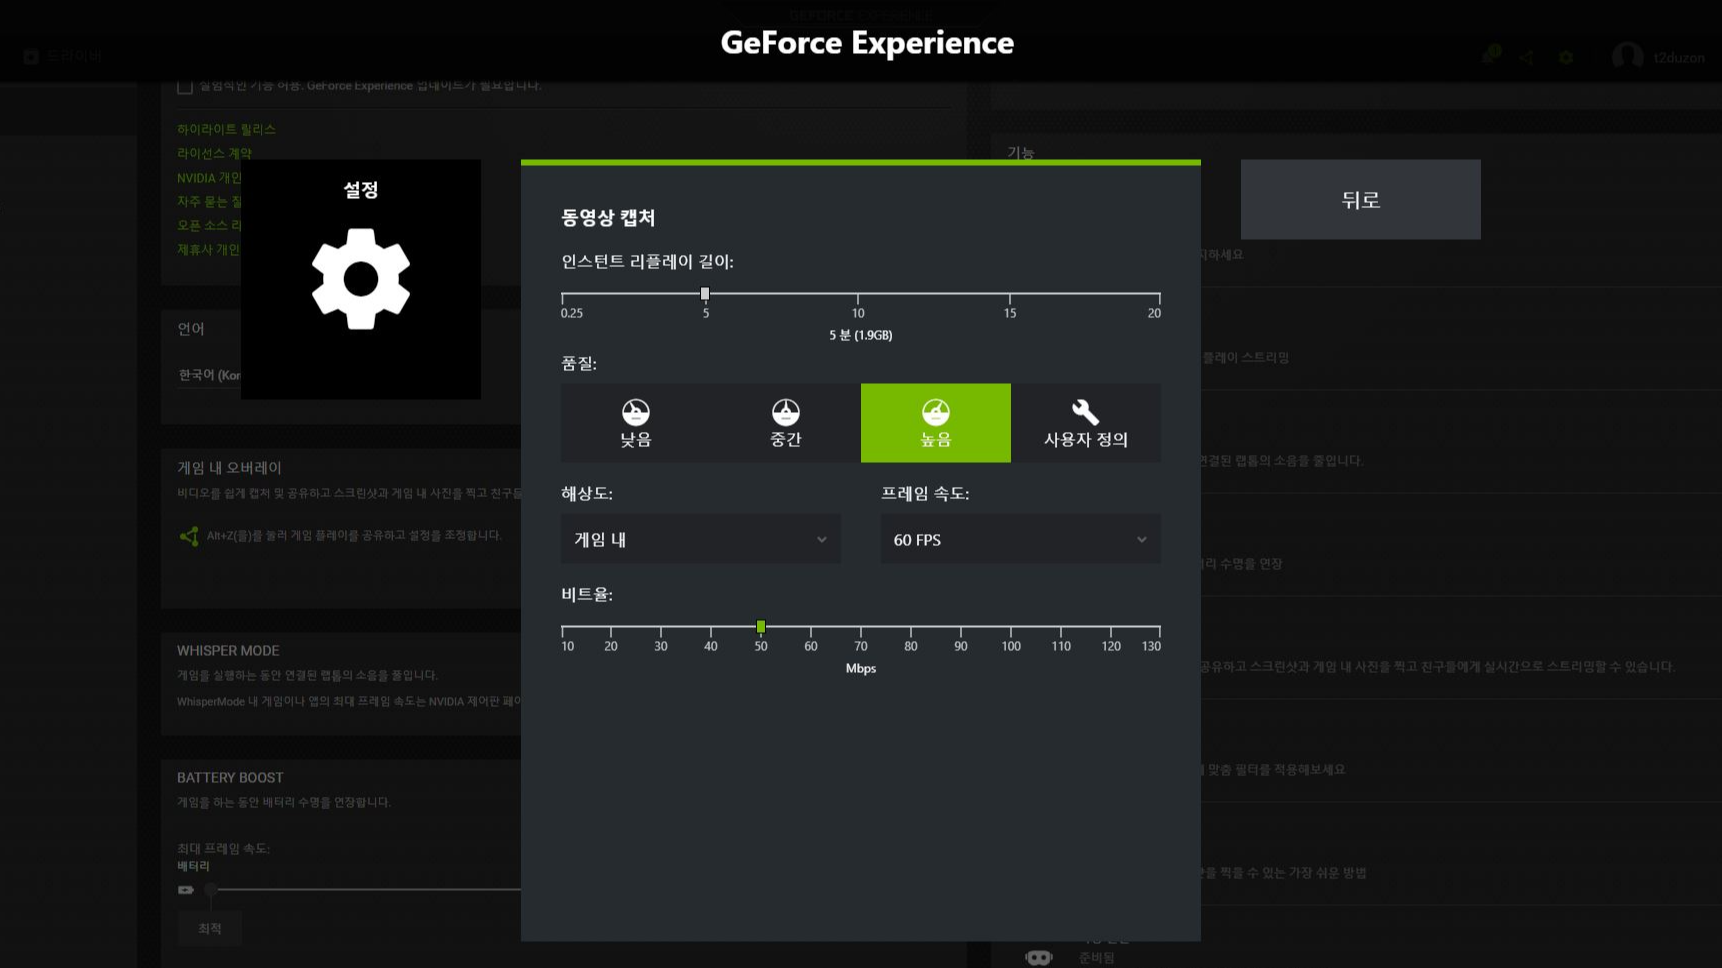Click the "130" bitrate scale label
1722x968 pixels.
[x=1151, y=646]
